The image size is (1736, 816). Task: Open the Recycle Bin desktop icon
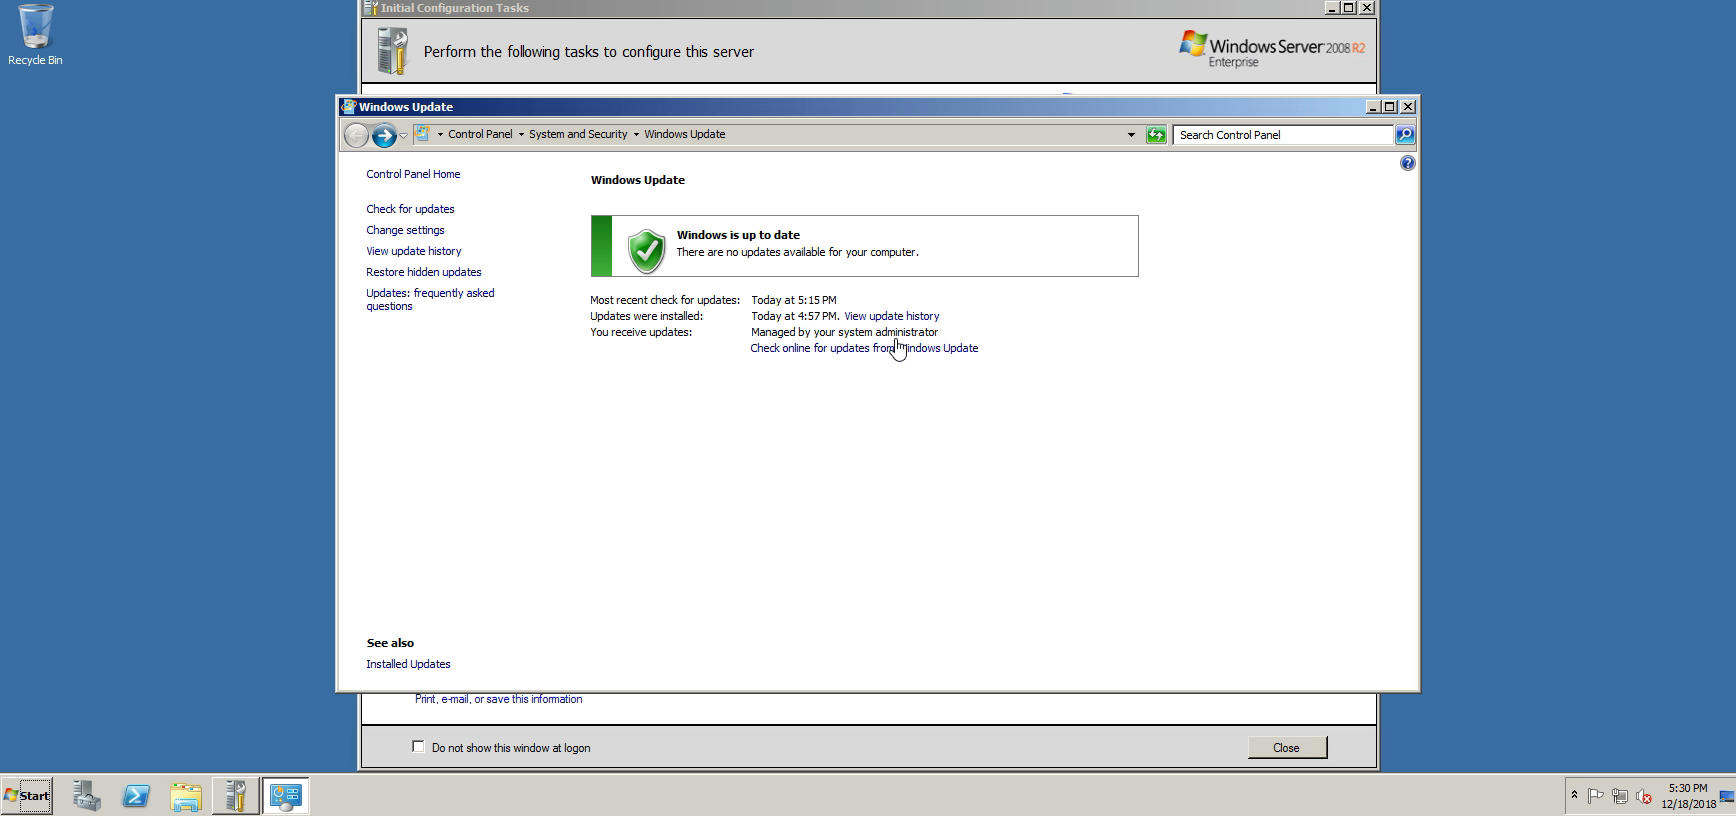[35, 35]
